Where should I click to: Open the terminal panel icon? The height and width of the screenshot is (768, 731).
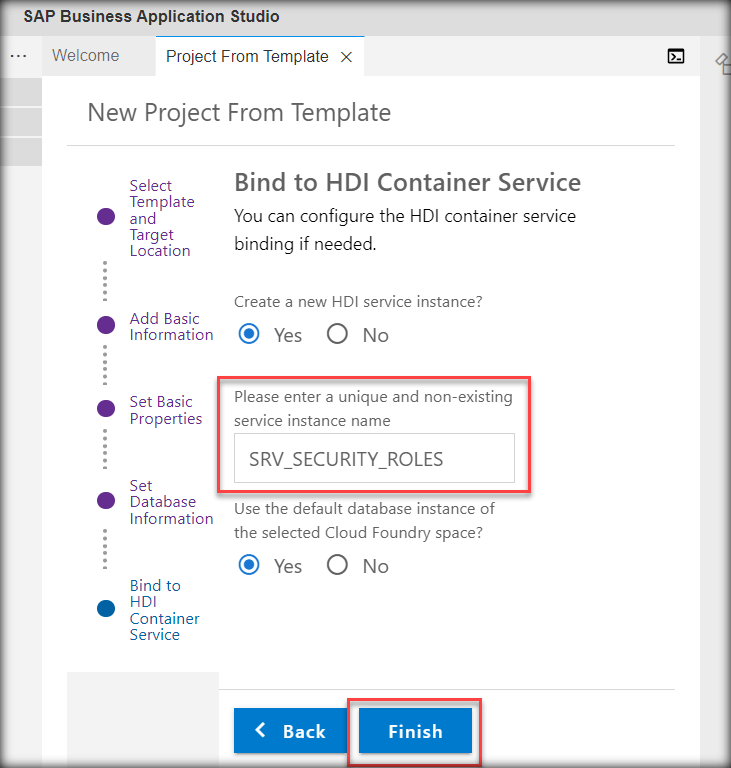pyautogui.click(x=676, y=56)
